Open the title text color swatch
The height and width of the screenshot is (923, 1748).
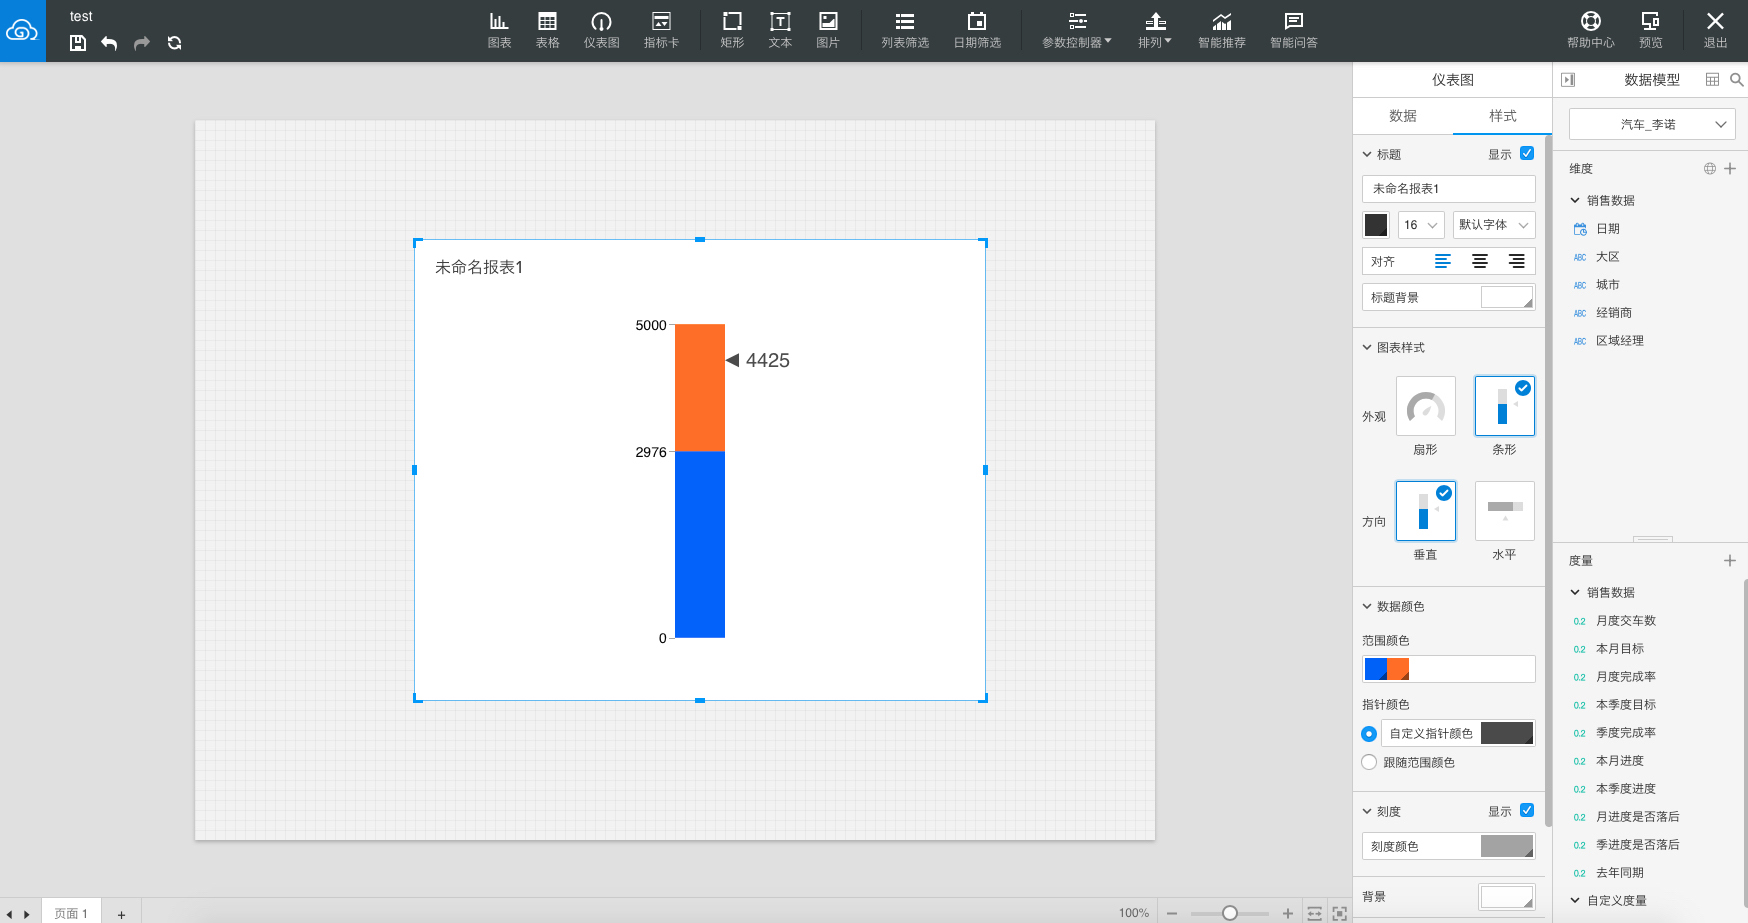pyautogui.click(x=1376, y=225)
